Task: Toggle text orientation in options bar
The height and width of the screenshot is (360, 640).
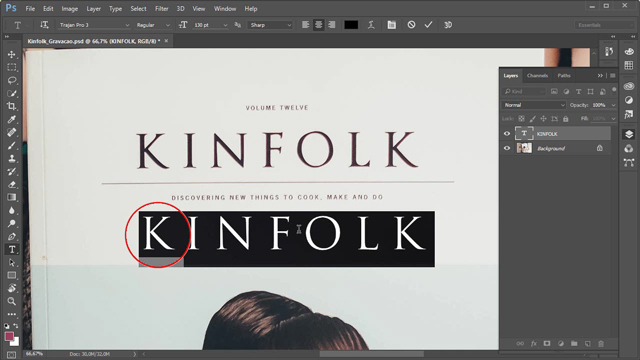Action: (x=44, y=25)
